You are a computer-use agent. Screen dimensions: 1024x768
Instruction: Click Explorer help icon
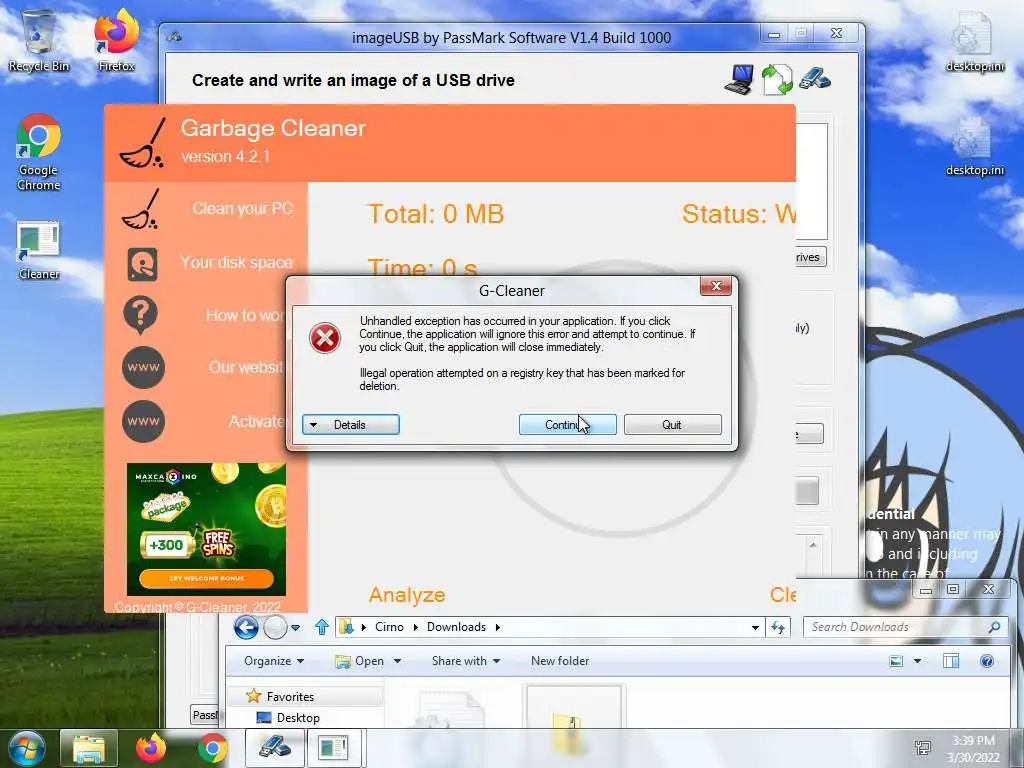click(987, 661)
